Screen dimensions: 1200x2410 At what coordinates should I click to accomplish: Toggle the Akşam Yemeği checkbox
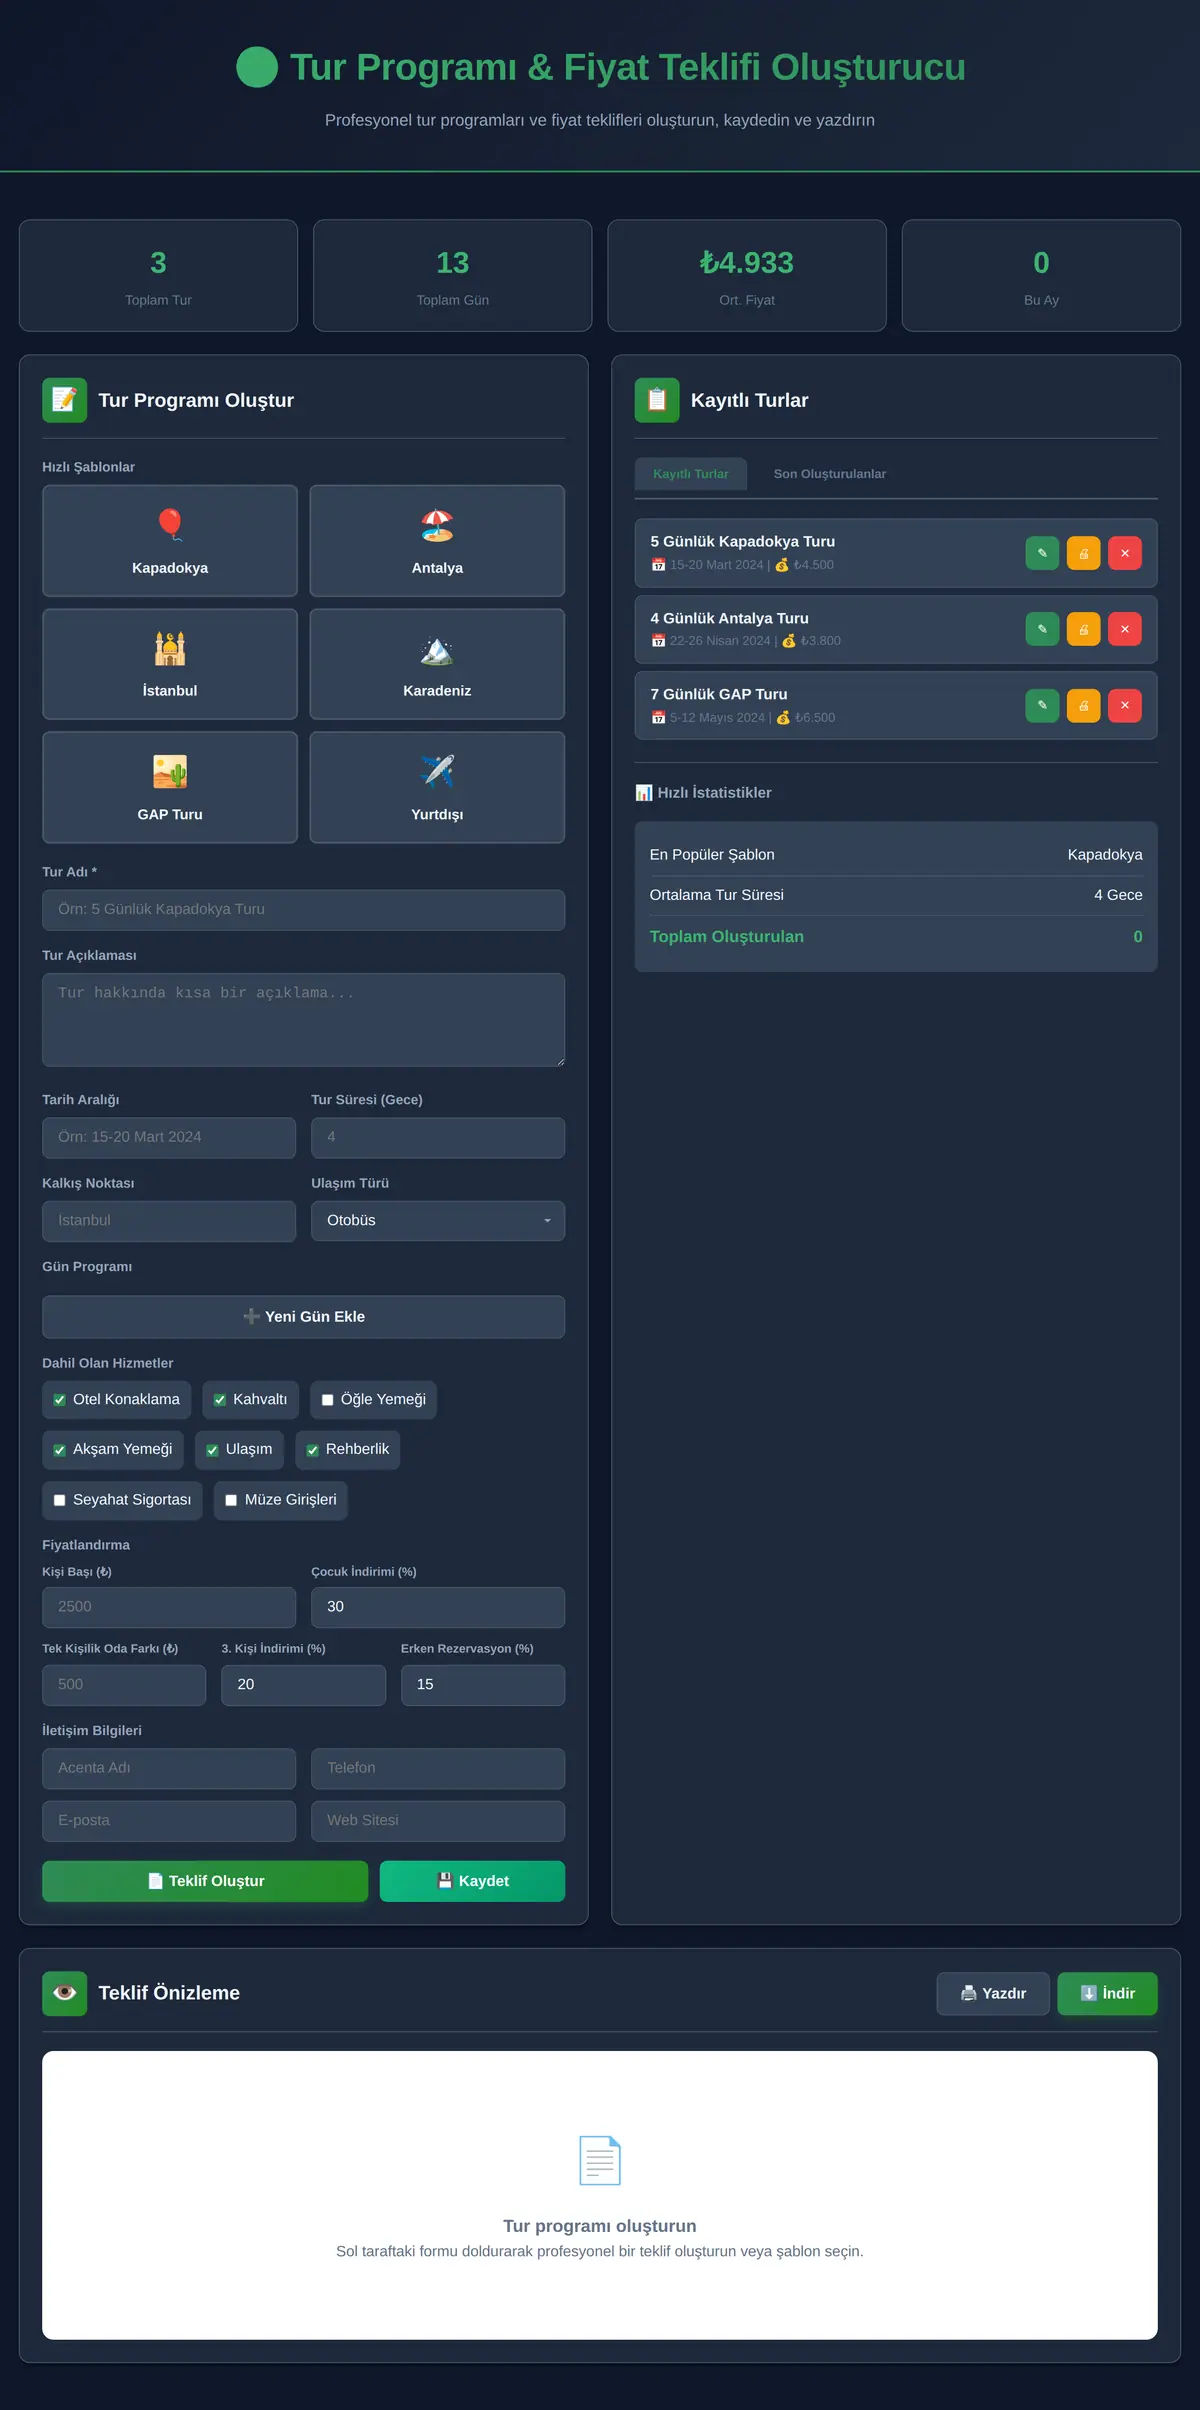pyautogui.click(x=60, y=1450)
